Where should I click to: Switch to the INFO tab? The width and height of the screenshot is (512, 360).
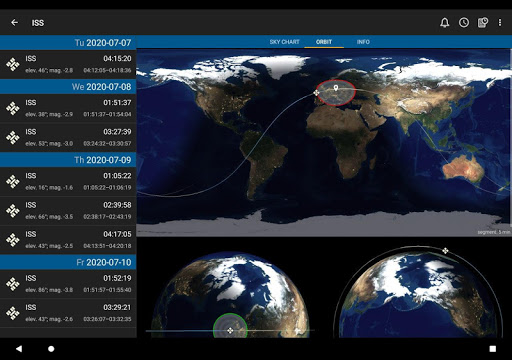(x=363, y=42)
